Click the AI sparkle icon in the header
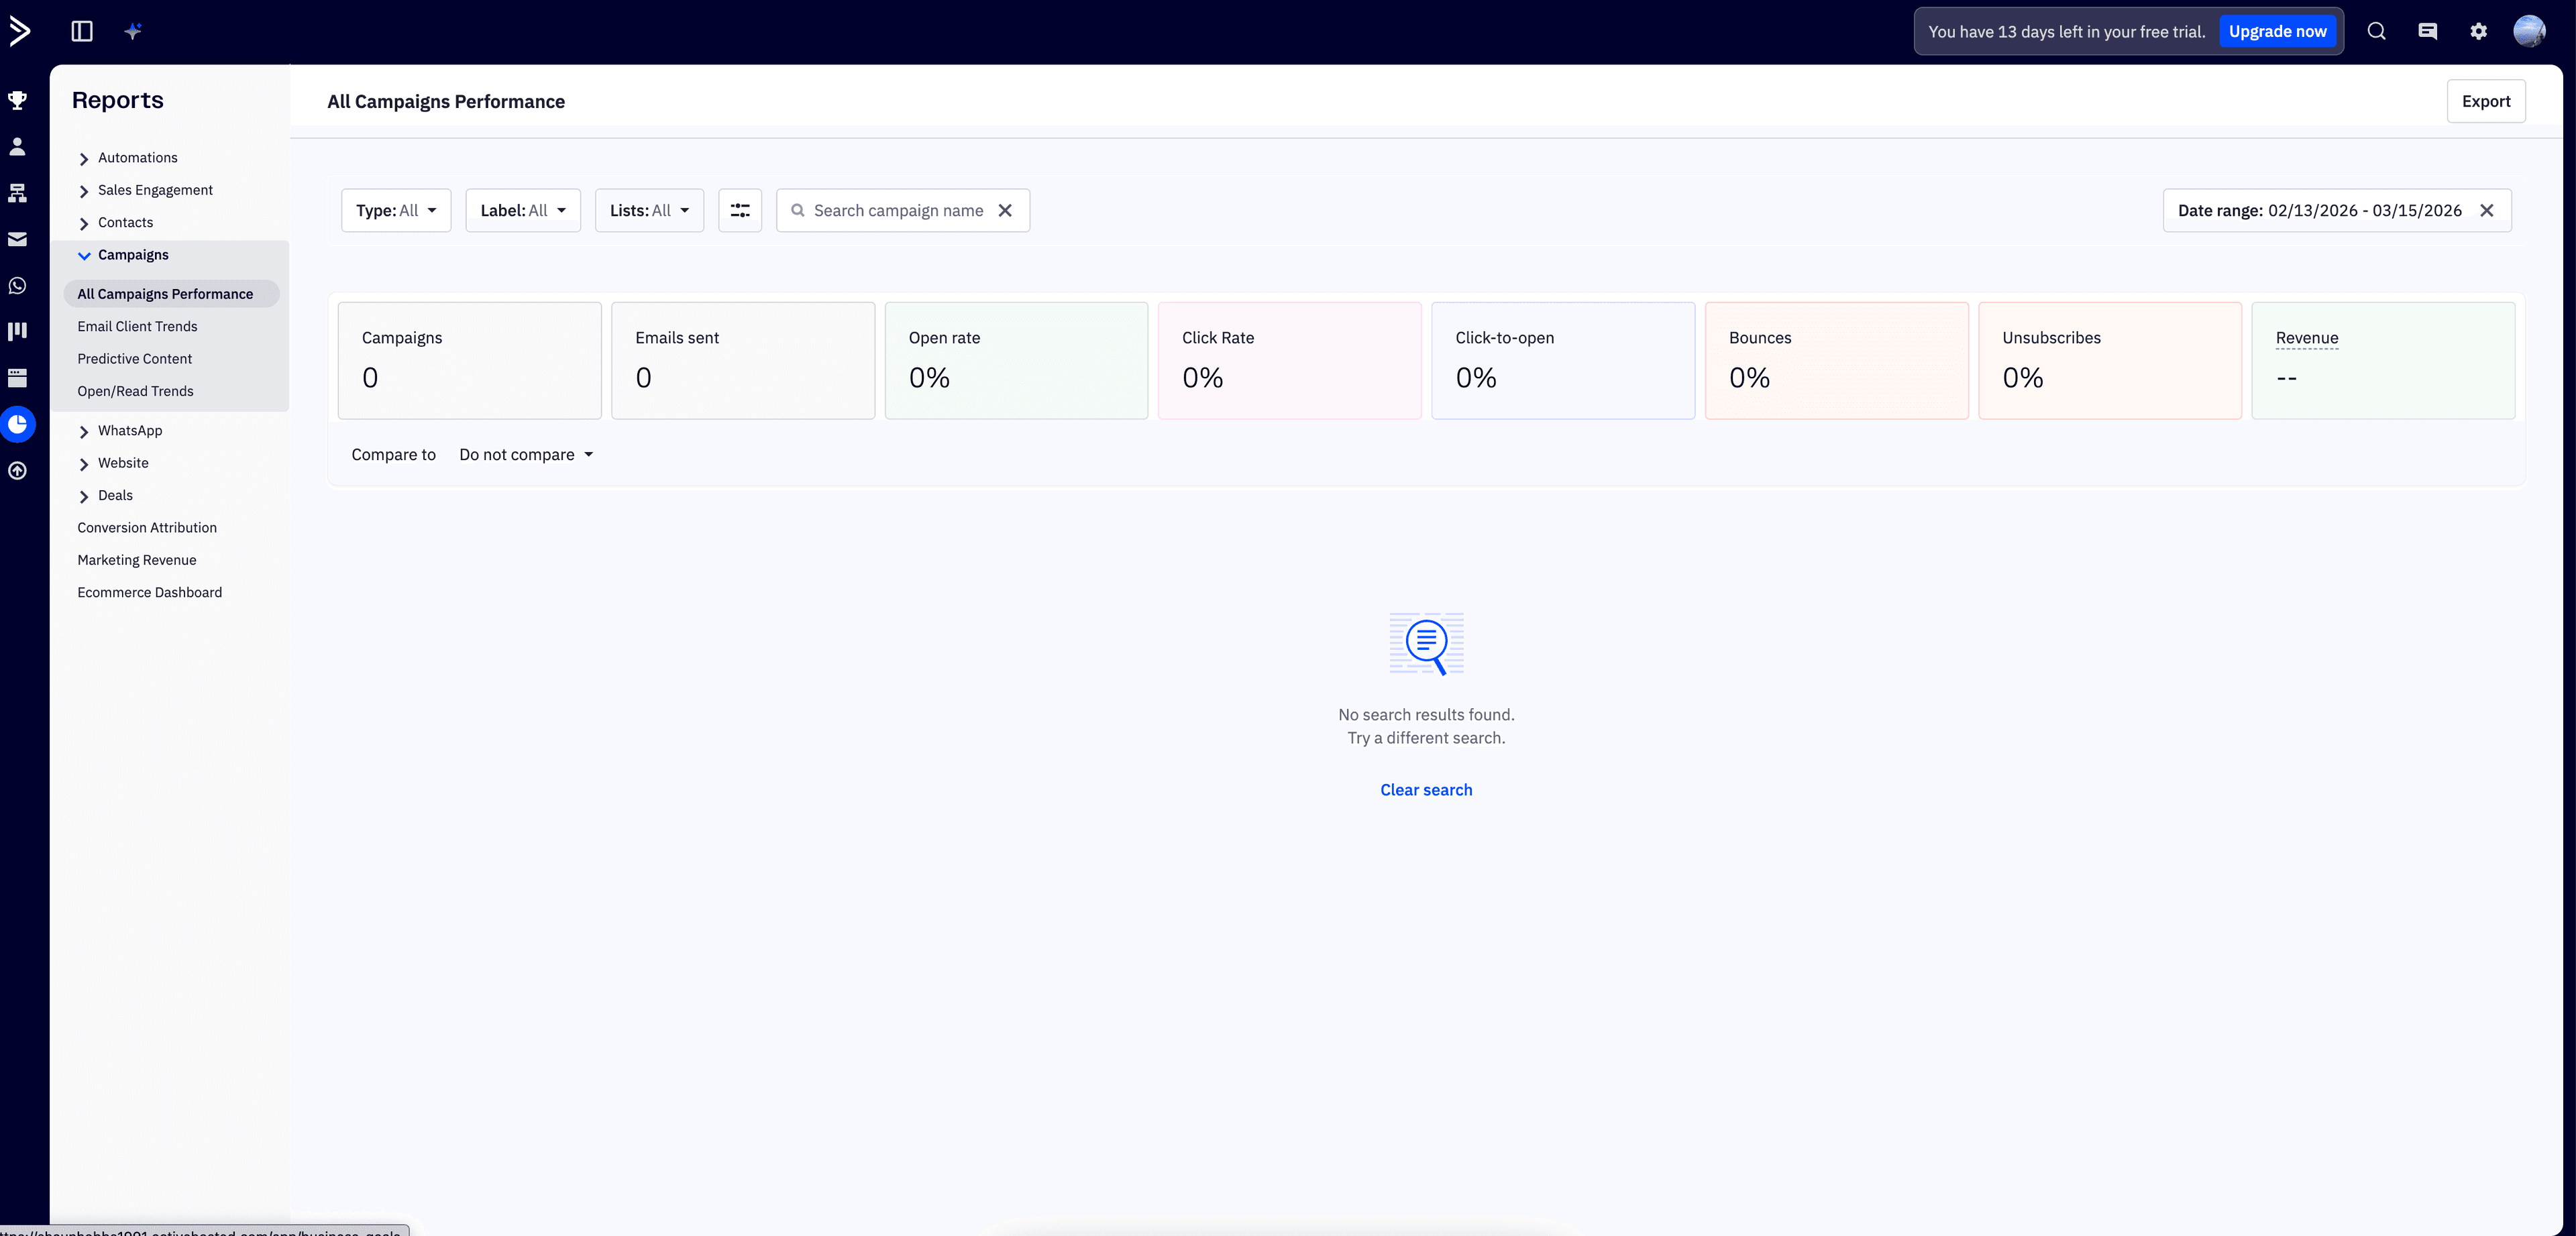This screenshot has width=2576, height=1236. (132, 31)
